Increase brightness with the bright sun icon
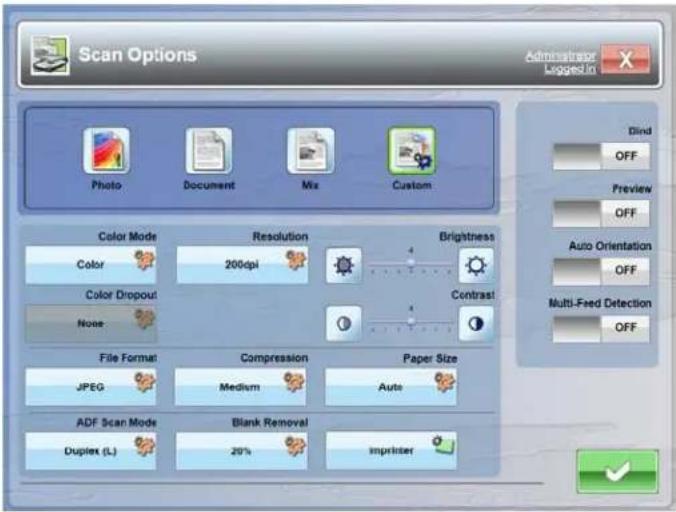The image size is (676, 512). pyautogui.click(x=476, y=265)
